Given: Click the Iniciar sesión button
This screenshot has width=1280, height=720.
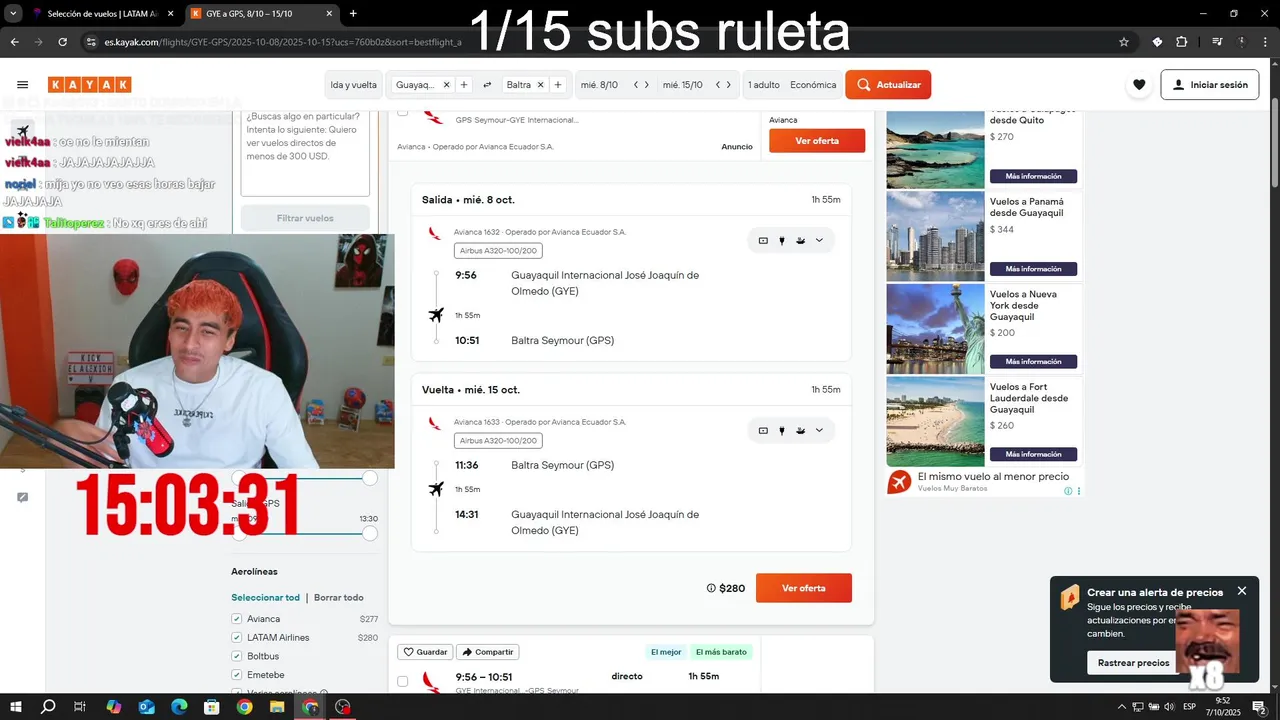Looking at the screenshot, I should pyautogui.click(x=1209, y=85).
